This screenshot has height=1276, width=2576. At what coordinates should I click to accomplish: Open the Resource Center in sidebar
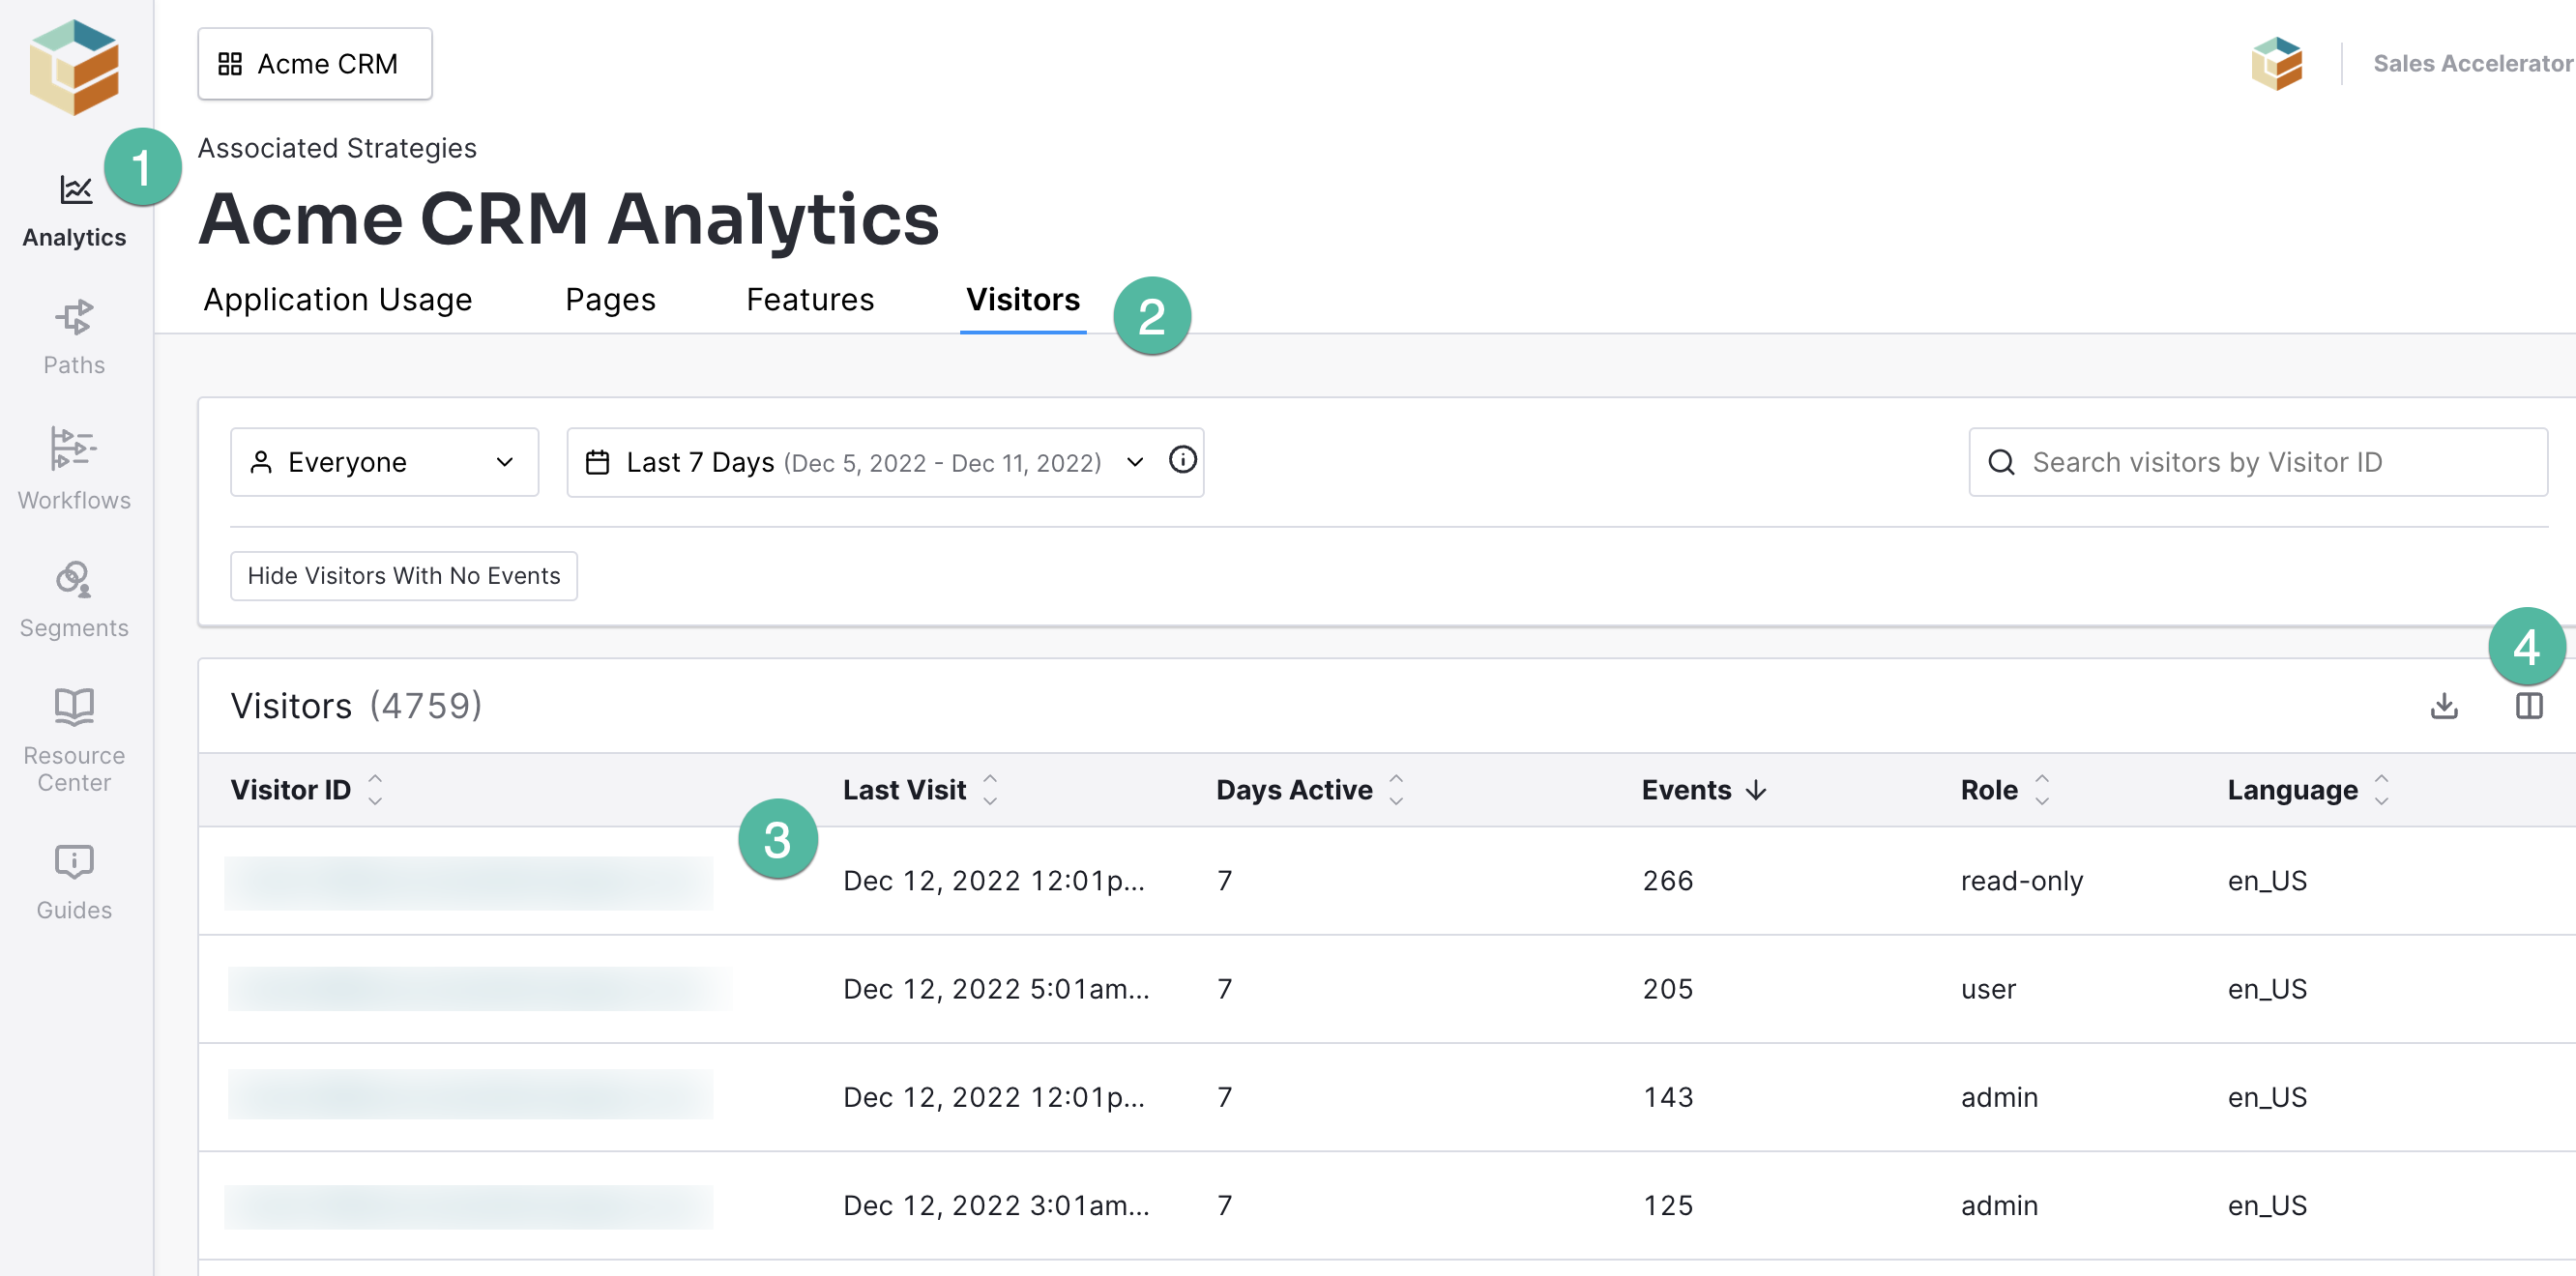pyautogui.click(x=74, y=740)
